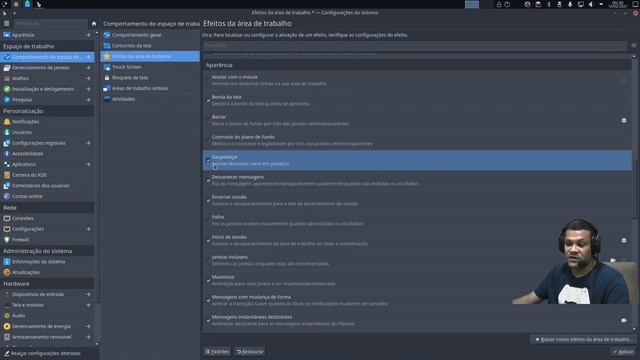Expand arrow next to Gerenciamento de janelas

pyautogui.click(x=89, y=68)
